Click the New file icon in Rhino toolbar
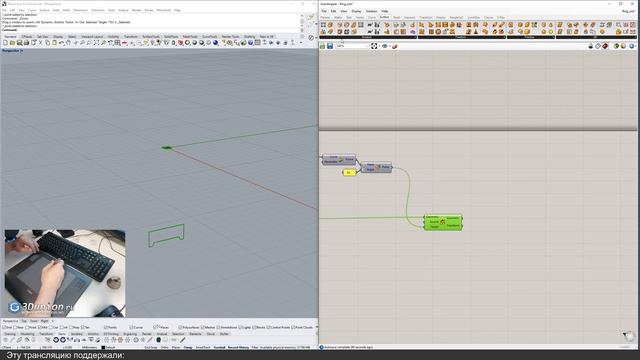Image resolution: width=640 pixels, height=360 pixels. coord(6,42)
